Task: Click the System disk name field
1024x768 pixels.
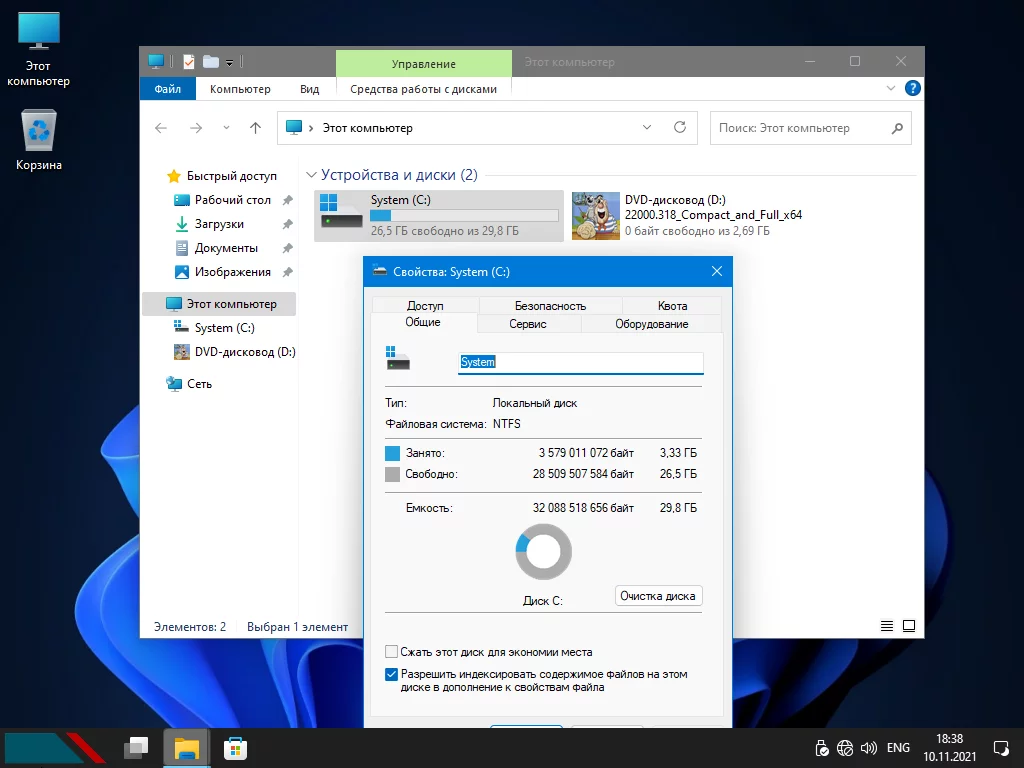Action: (580, 362)
